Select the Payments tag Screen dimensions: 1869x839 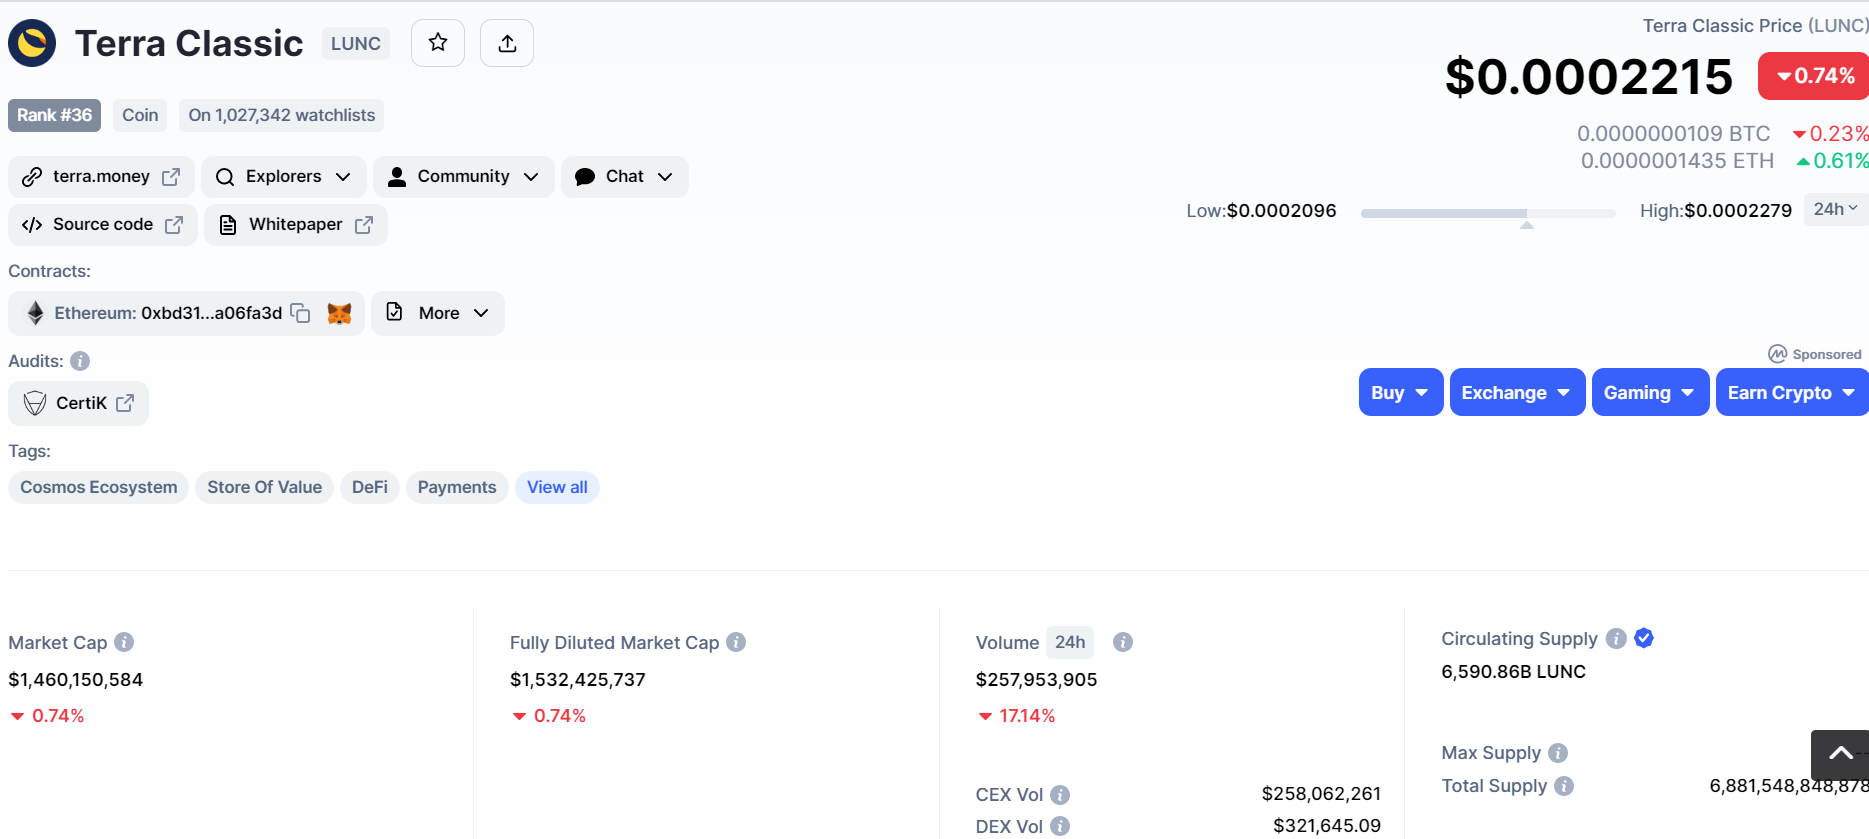pyautogui.click(x=457, y=487)
